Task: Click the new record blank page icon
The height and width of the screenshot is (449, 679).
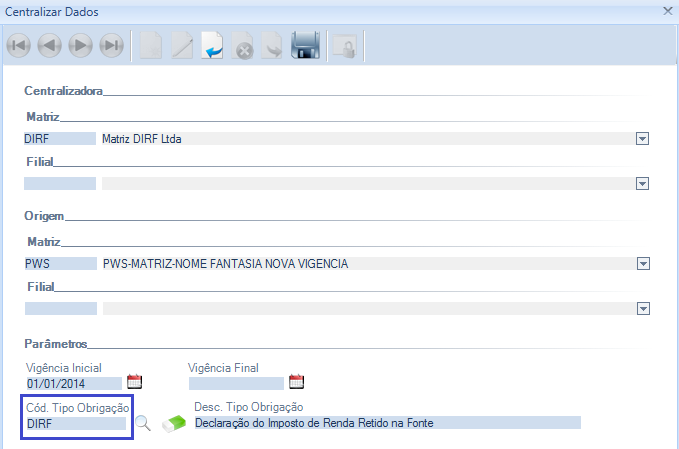Action: [x=151, y=45]
